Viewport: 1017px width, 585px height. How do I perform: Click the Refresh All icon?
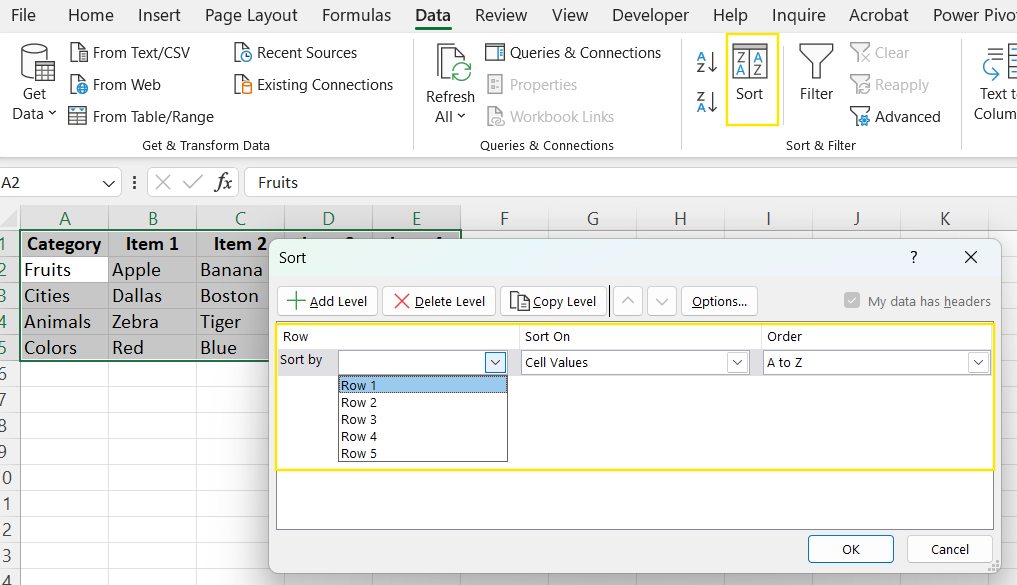click(x=451, y=64)
